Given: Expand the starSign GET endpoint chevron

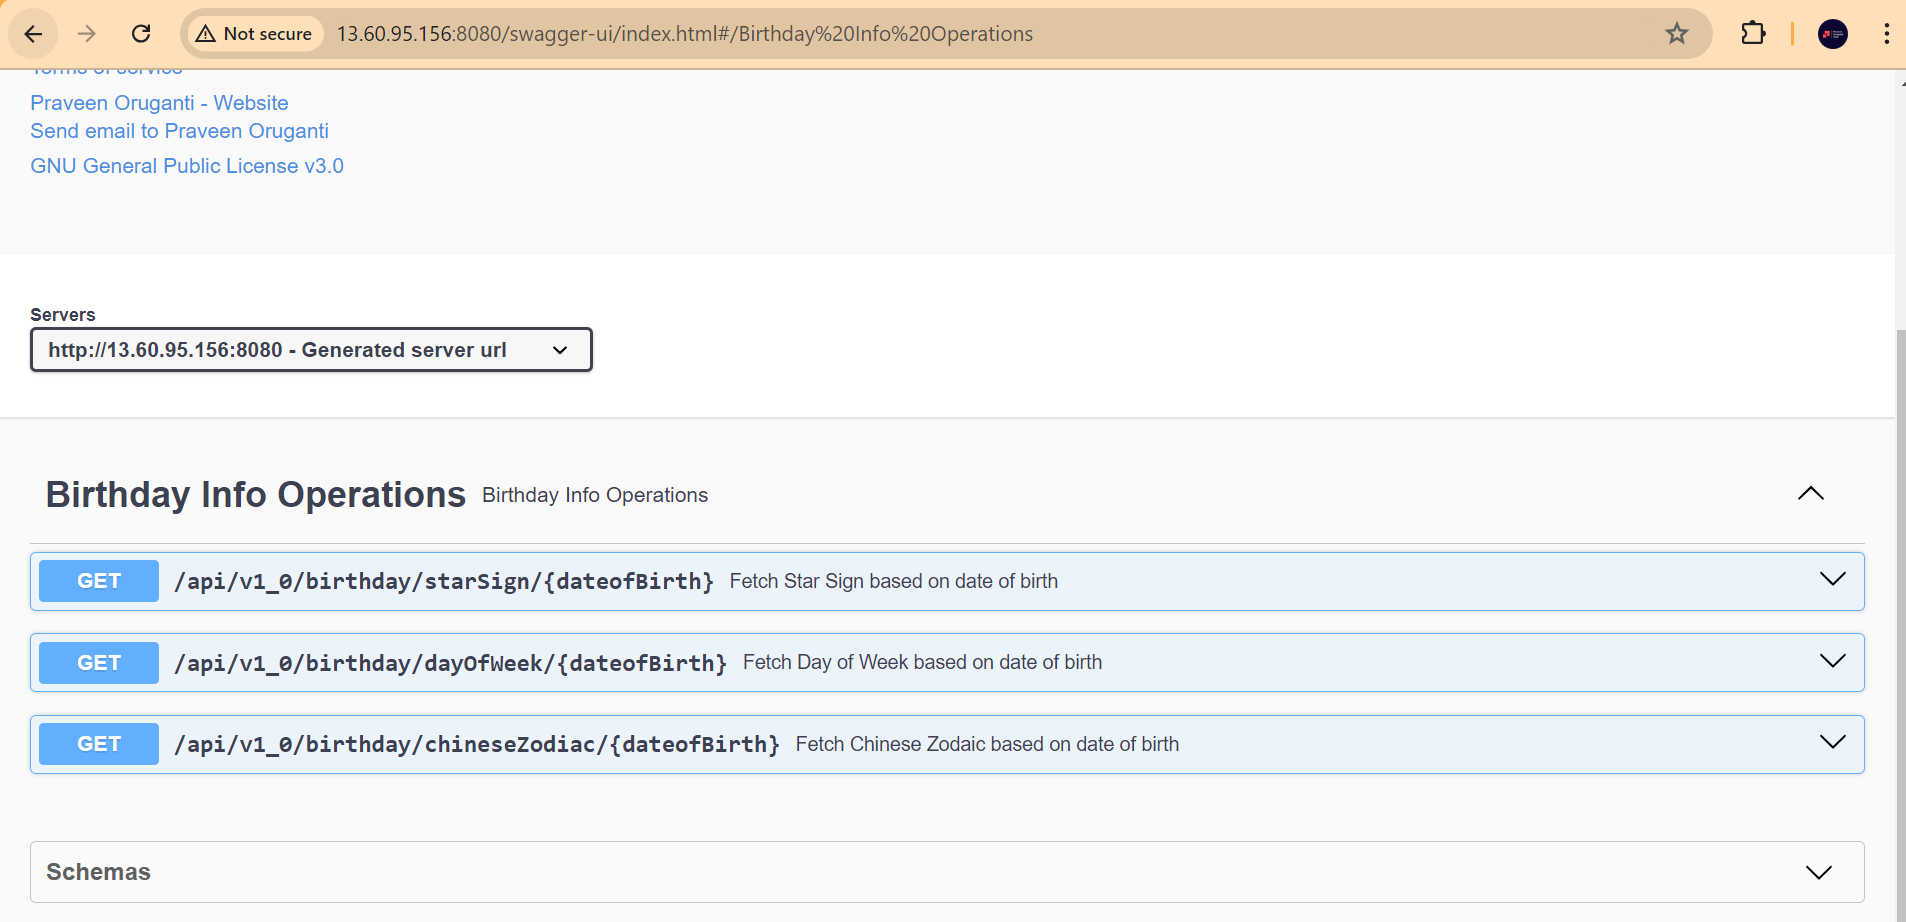Looking at the screenshot, I should coord(1833,580).
